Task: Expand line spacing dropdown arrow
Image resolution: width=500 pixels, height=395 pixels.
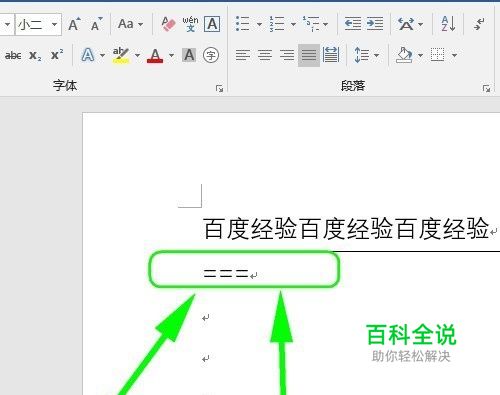Action: [376, 55]
